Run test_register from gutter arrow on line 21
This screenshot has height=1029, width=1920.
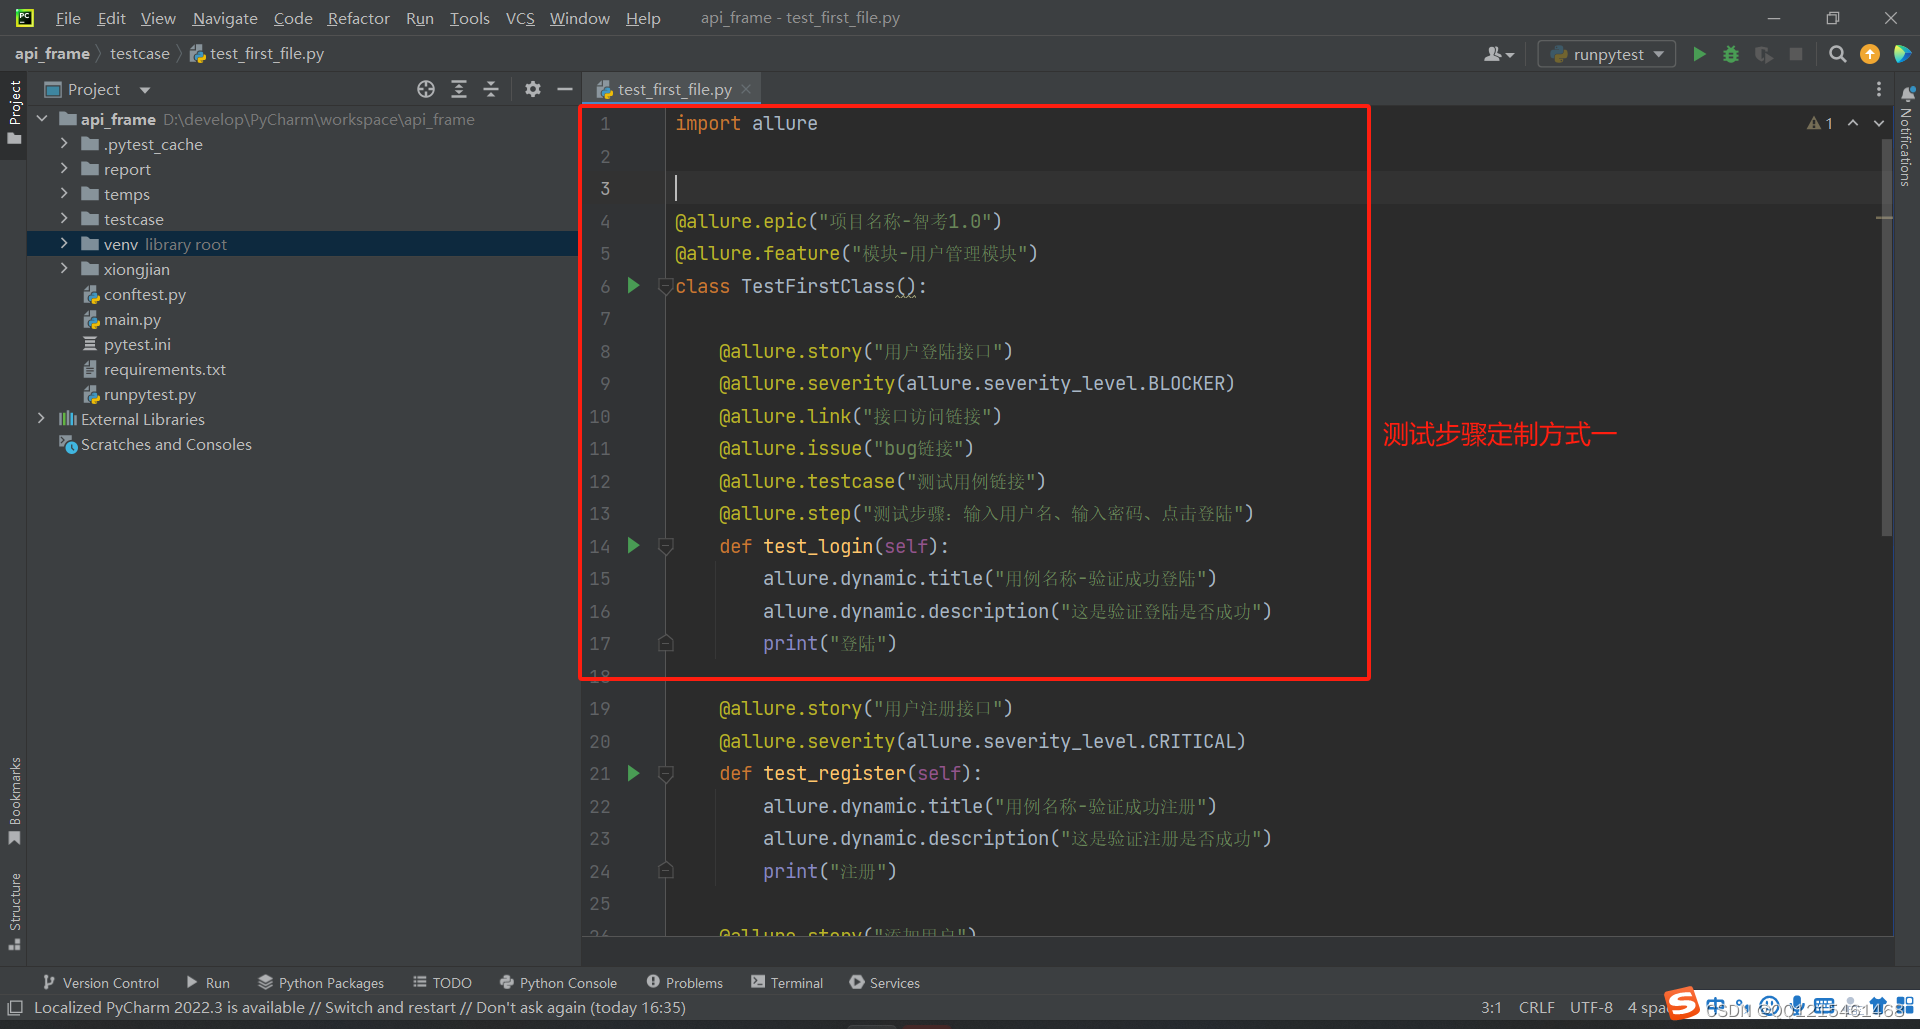tap(633, 773)
